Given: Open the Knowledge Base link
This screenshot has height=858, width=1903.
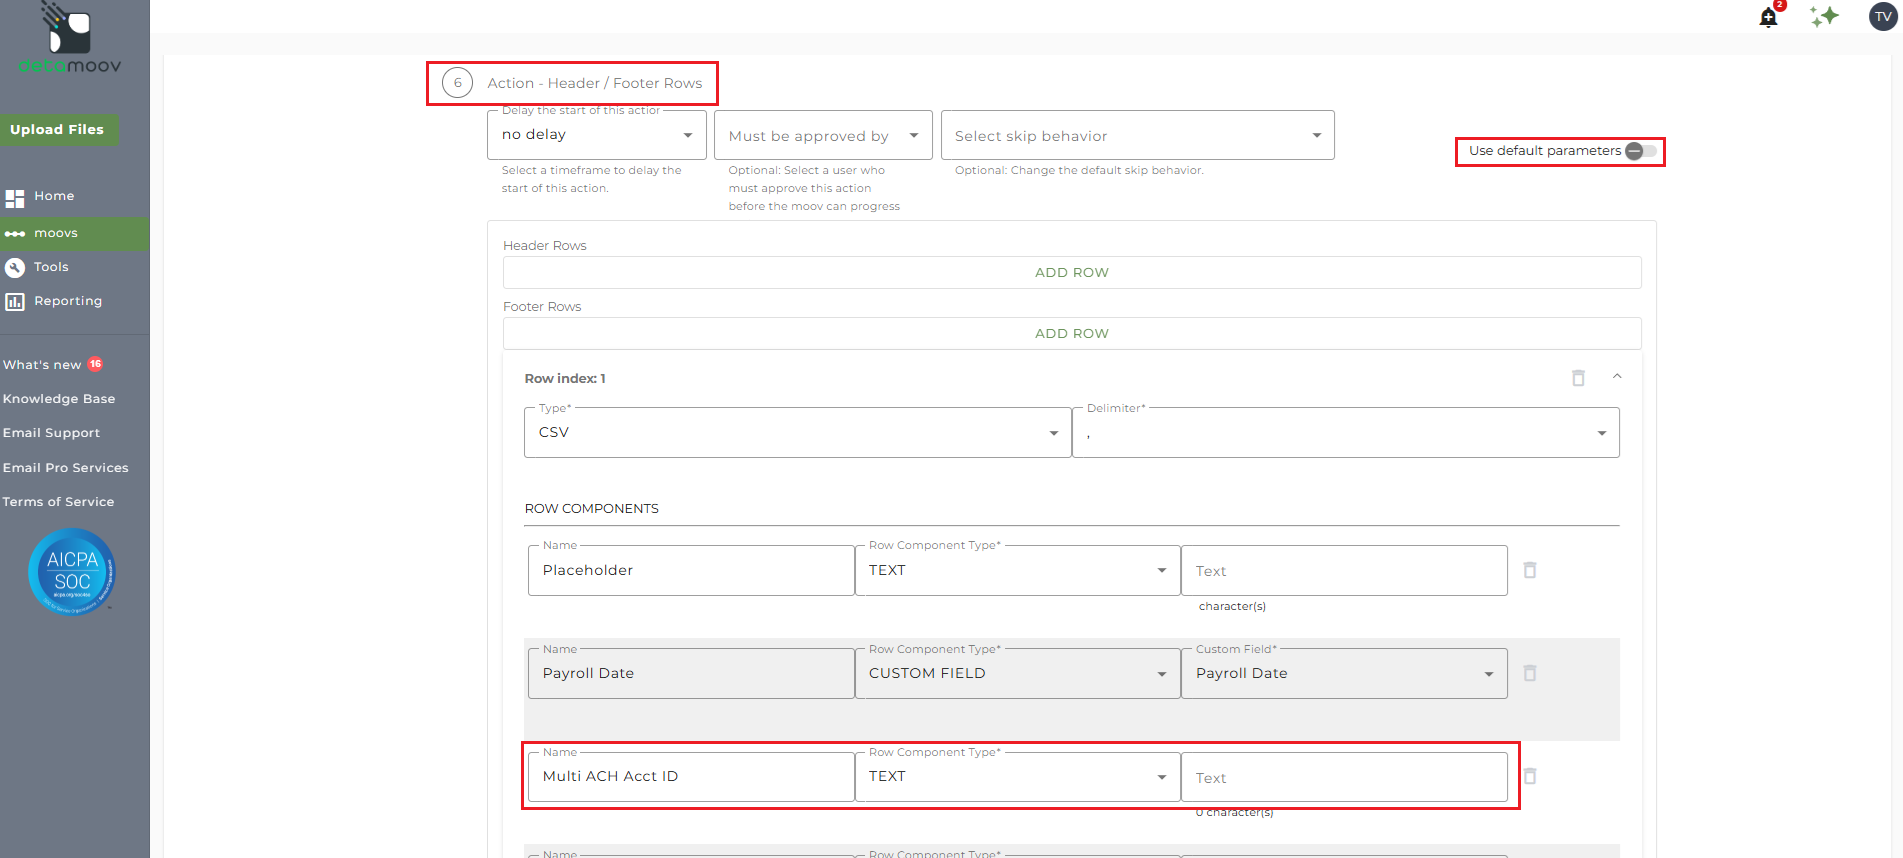Looking at the screenshot, I should [59, 399].
